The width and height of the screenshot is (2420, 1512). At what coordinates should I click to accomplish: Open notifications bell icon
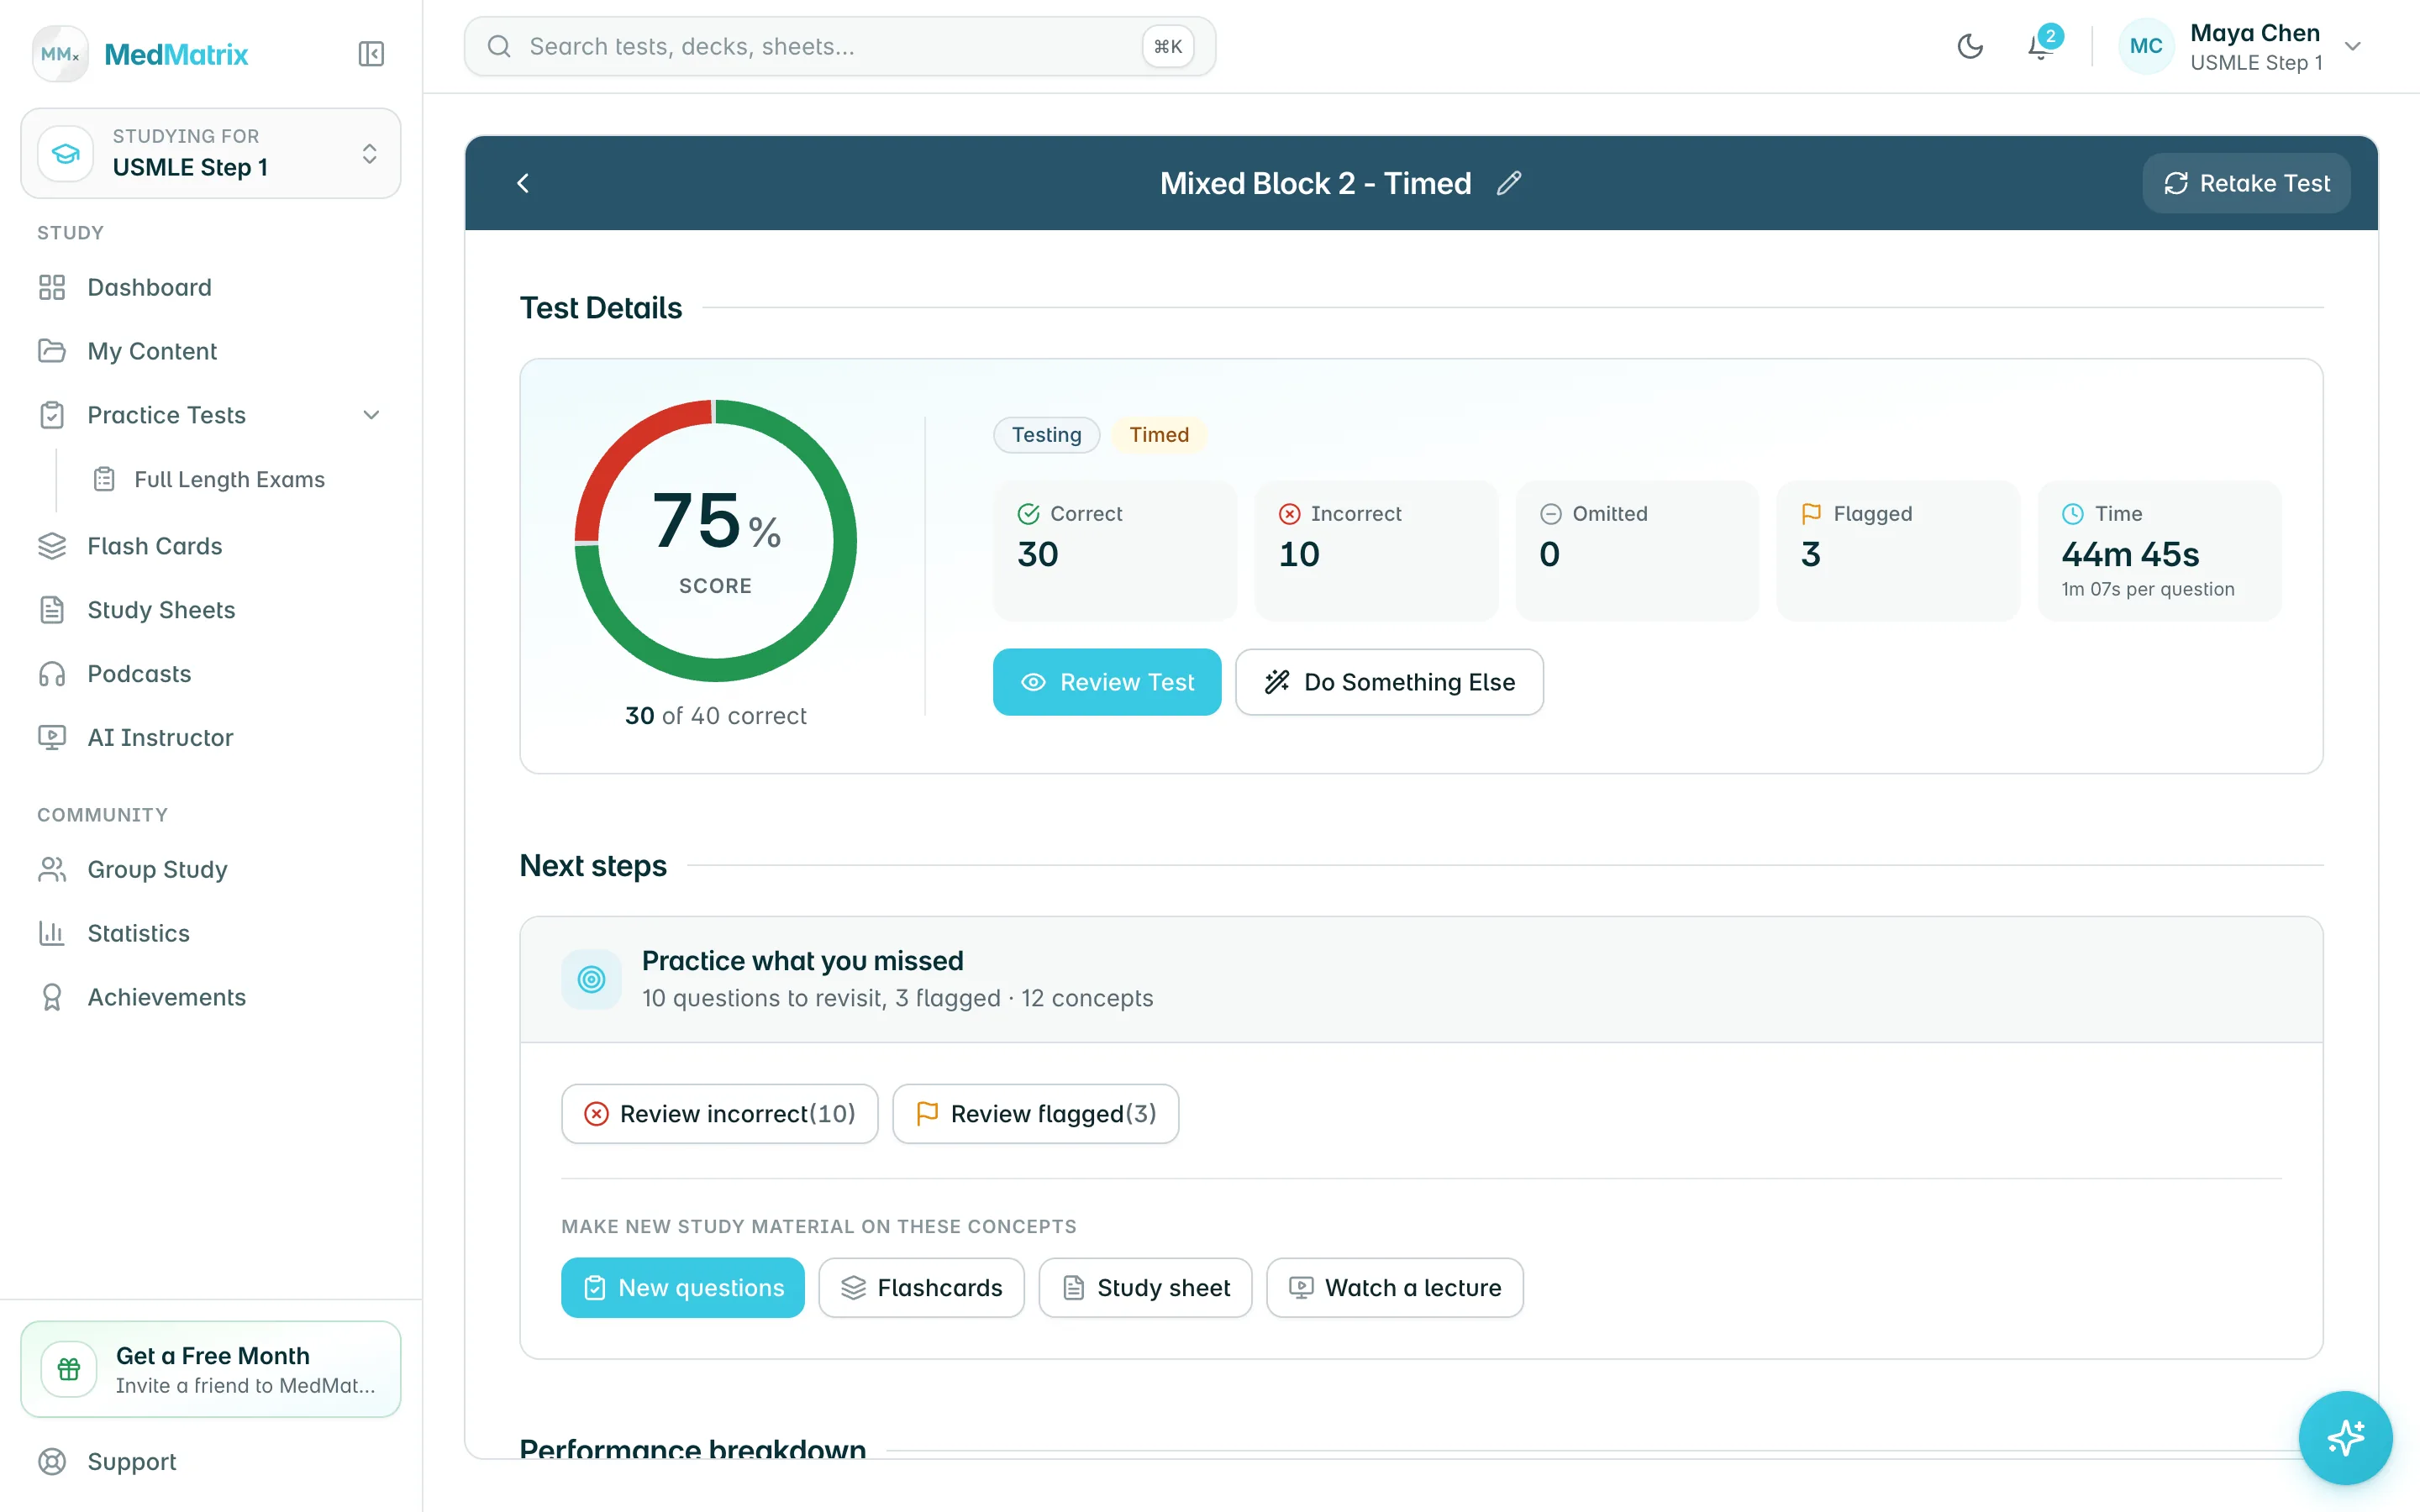coord(2040,46)
